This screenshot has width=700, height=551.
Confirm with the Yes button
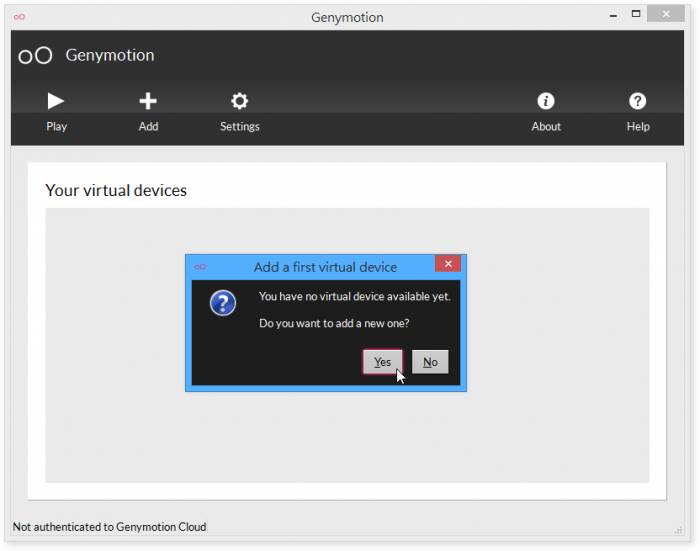tap(383, 362)
